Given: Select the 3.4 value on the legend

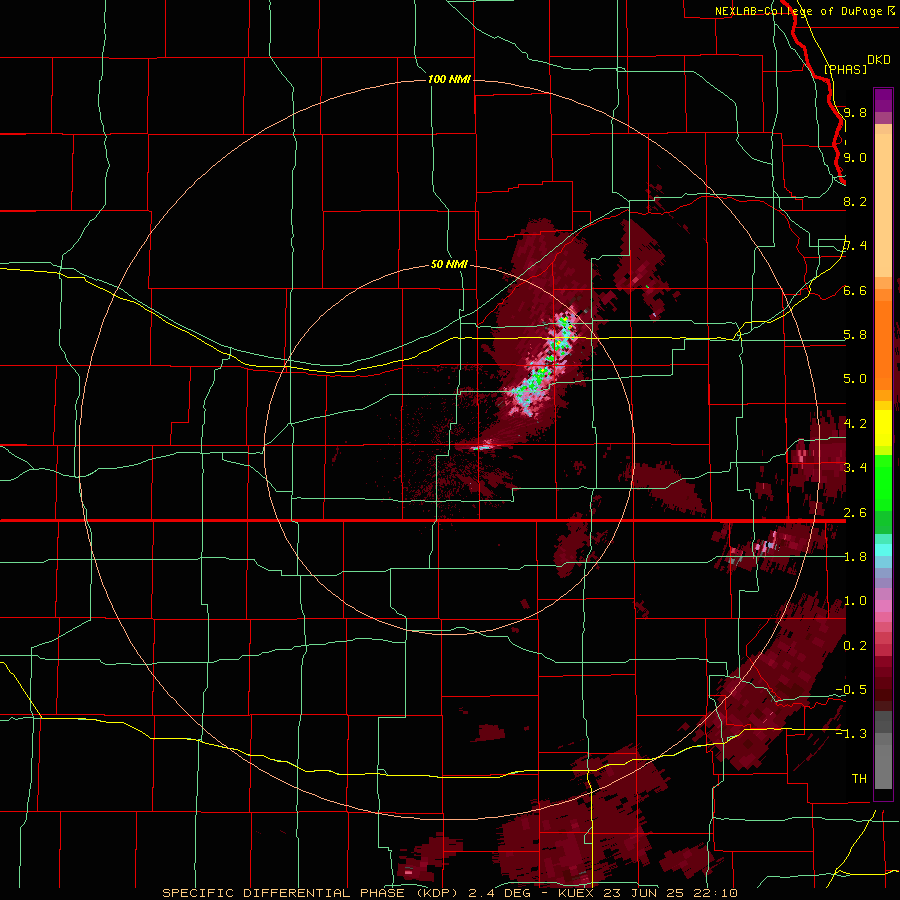Looking at the screenshot, I should pyautogui.click(x=855, y=468).
